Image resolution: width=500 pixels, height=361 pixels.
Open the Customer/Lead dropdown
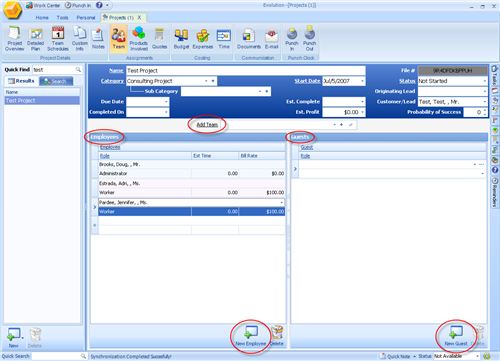(485, 102)
